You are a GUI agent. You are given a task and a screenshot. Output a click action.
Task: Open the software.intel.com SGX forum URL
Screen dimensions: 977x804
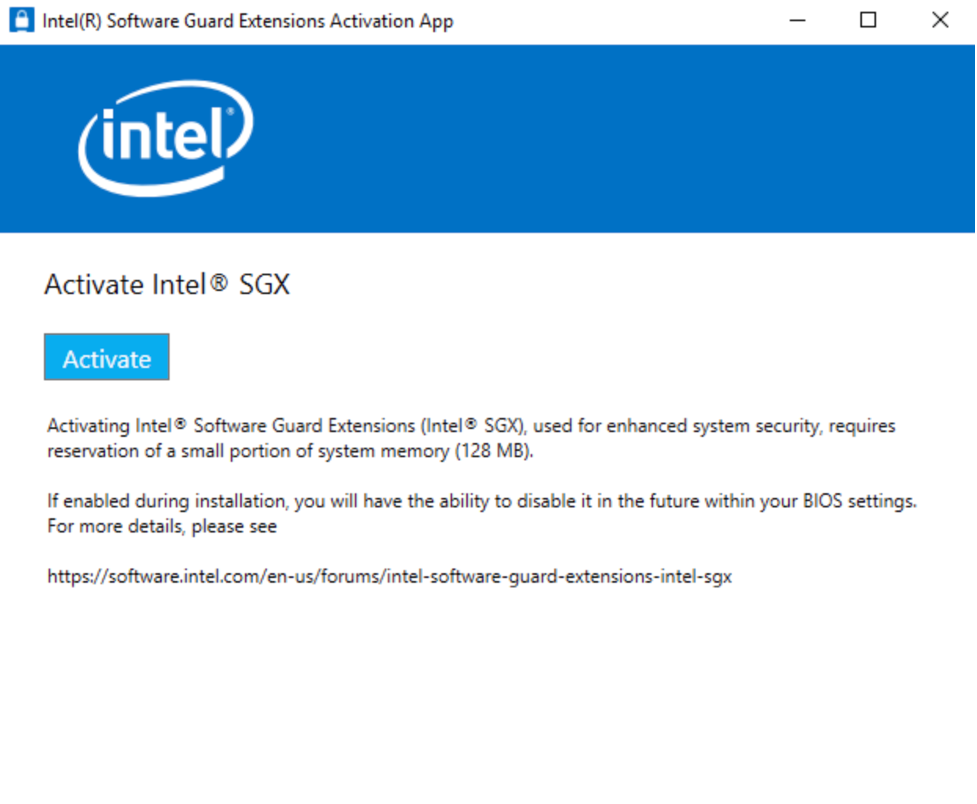pyautogui.click(x=389, y=577)
